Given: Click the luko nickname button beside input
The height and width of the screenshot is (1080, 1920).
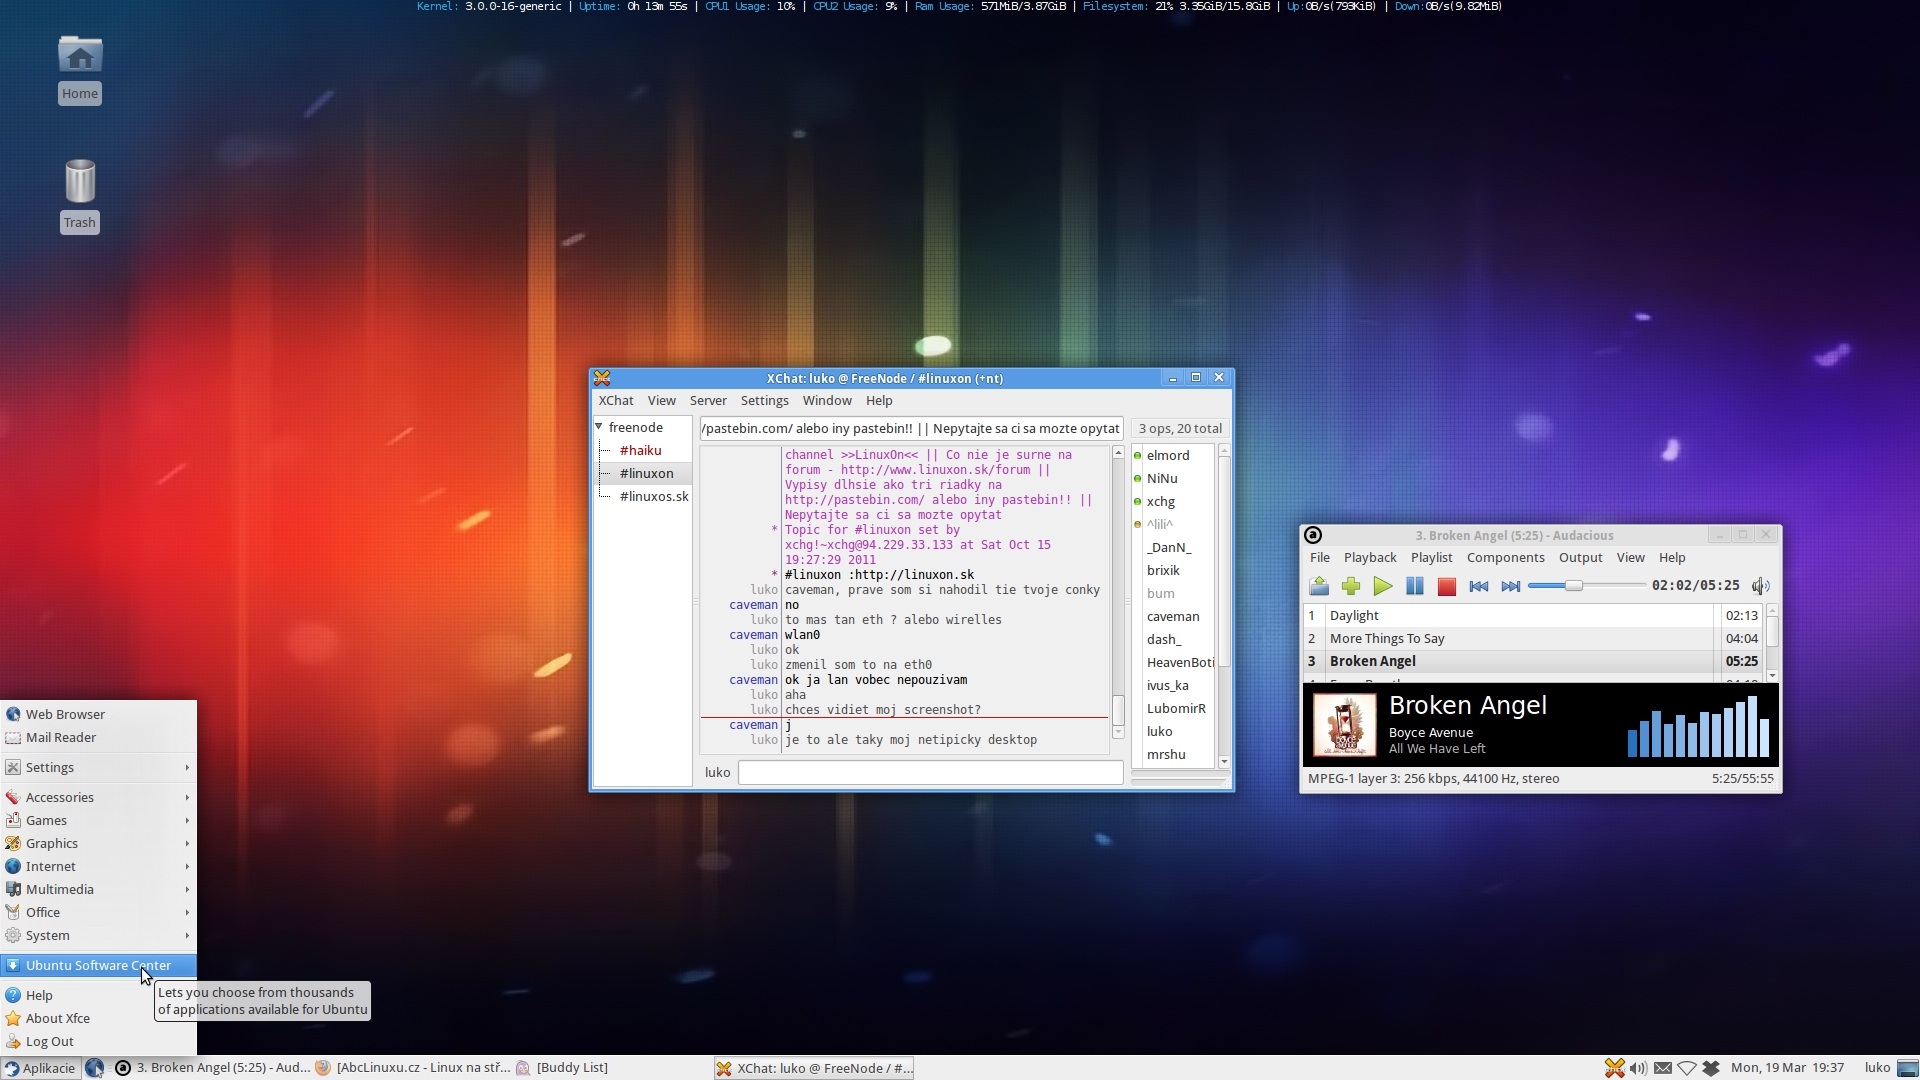Looking at the screenshot, I should (718, 772).
